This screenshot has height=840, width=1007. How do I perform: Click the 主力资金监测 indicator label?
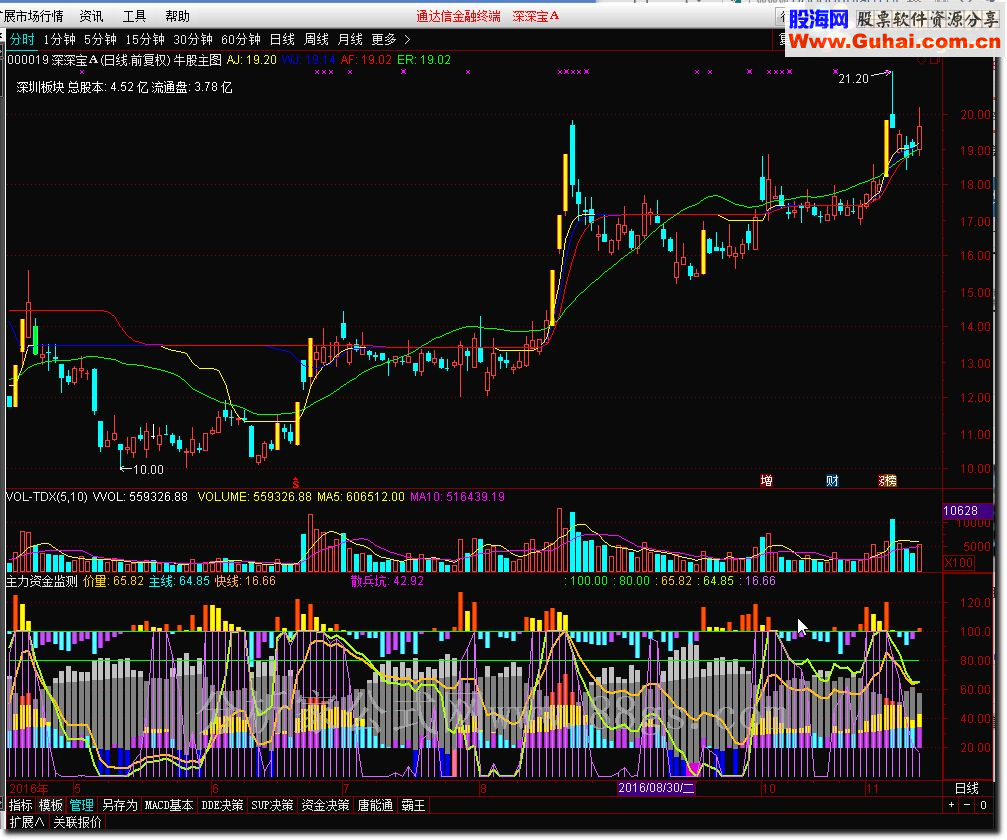(x=42, y=581)
